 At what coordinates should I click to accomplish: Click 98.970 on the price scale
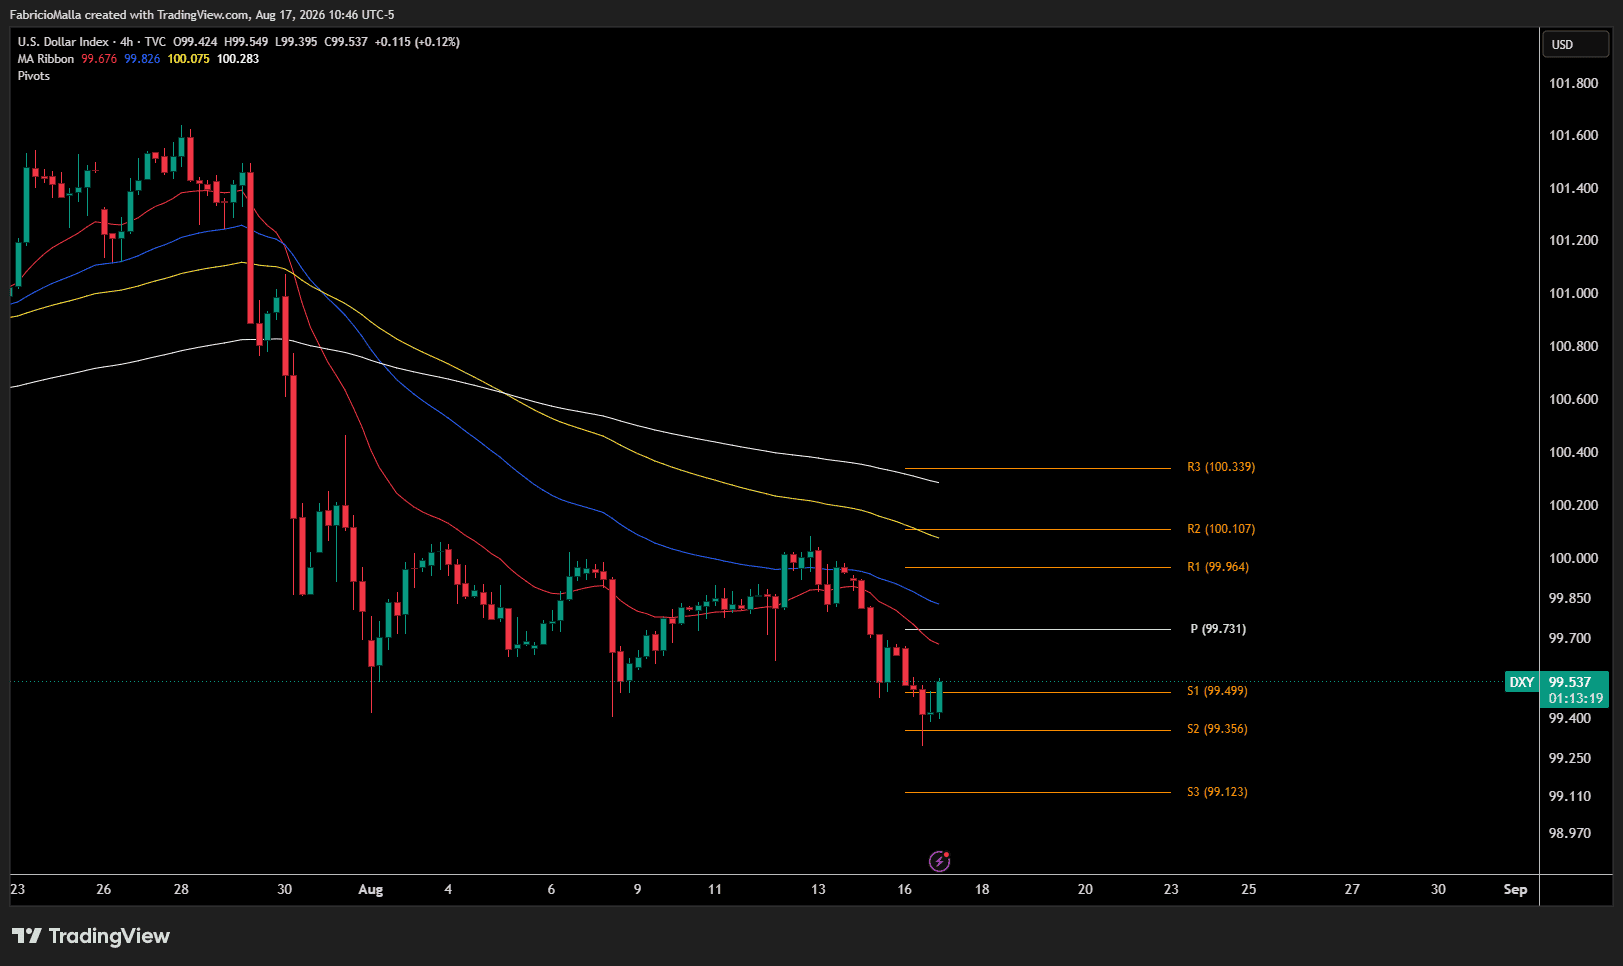1570,833
